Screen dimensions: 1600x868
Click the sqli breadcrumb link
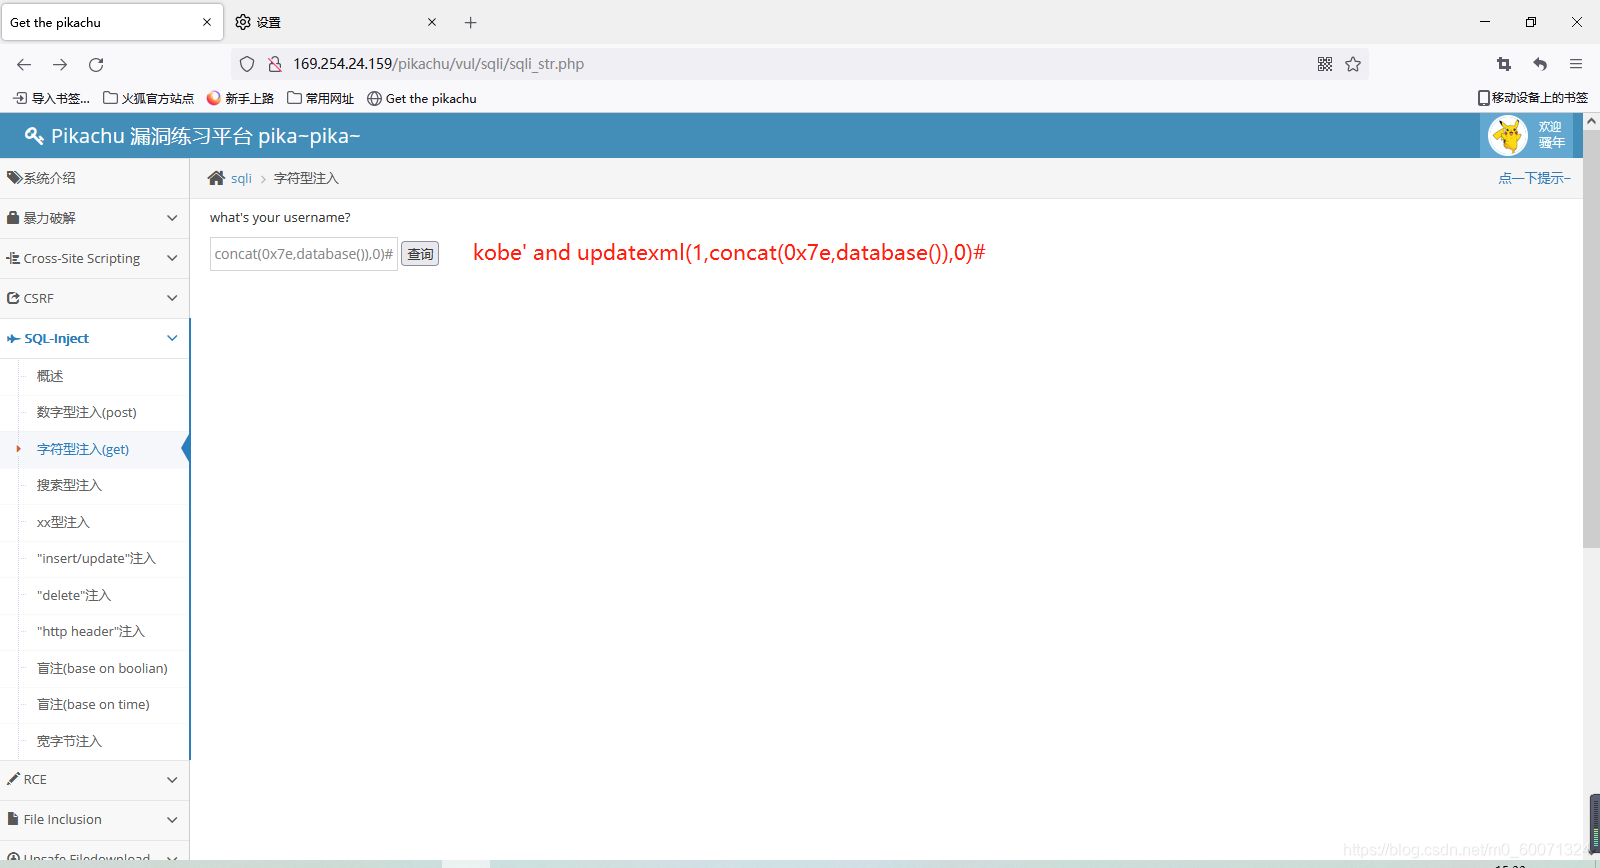(241, 178)
